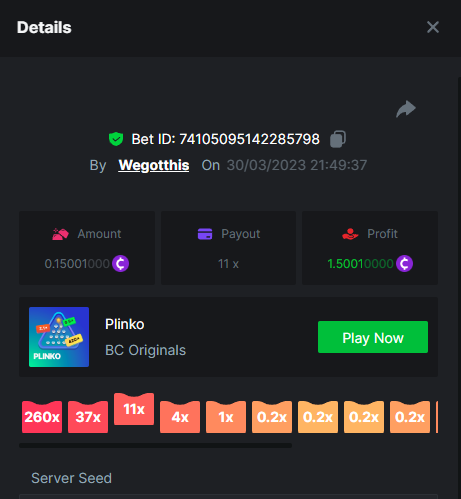
Task: Select the 37x multiplier tile
Action: 88,417
